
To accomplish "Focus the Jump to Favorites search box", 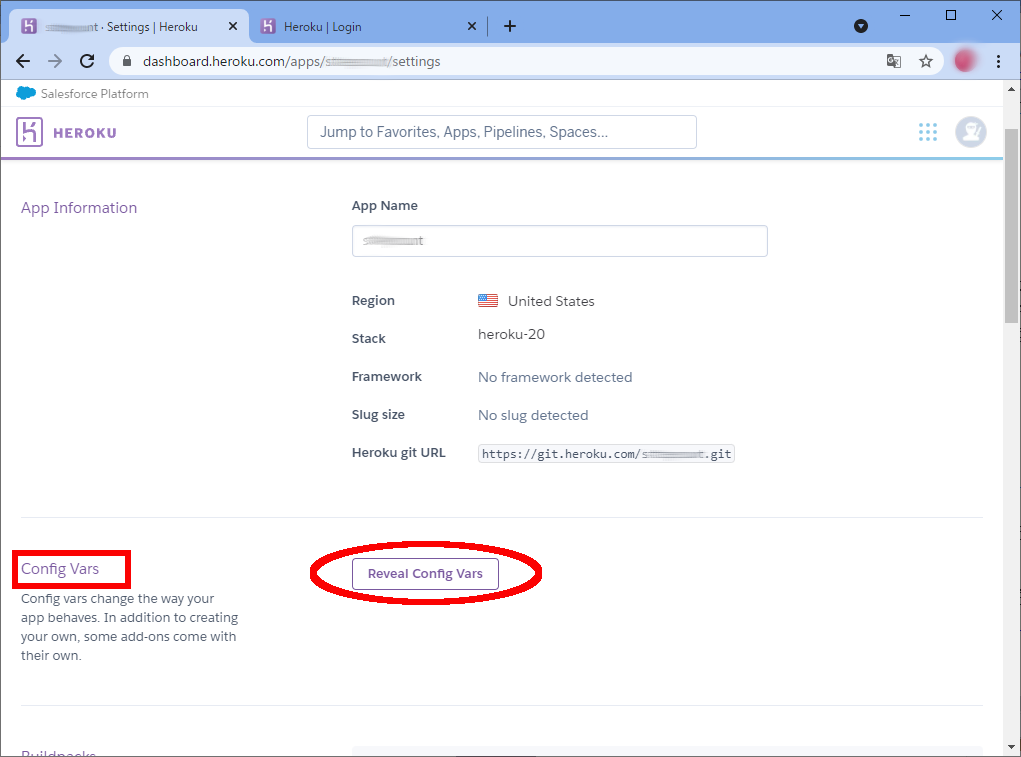I will point(501,132).
